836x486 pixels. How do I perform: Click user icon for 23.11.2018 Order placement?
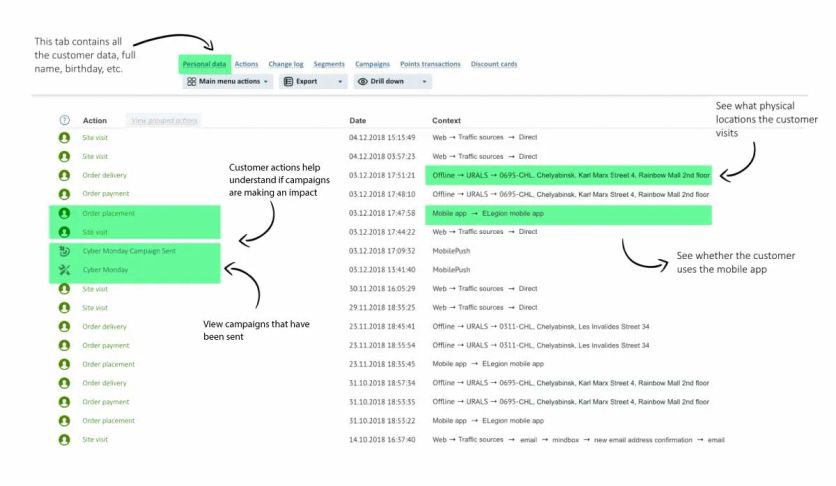click(65, 364)
